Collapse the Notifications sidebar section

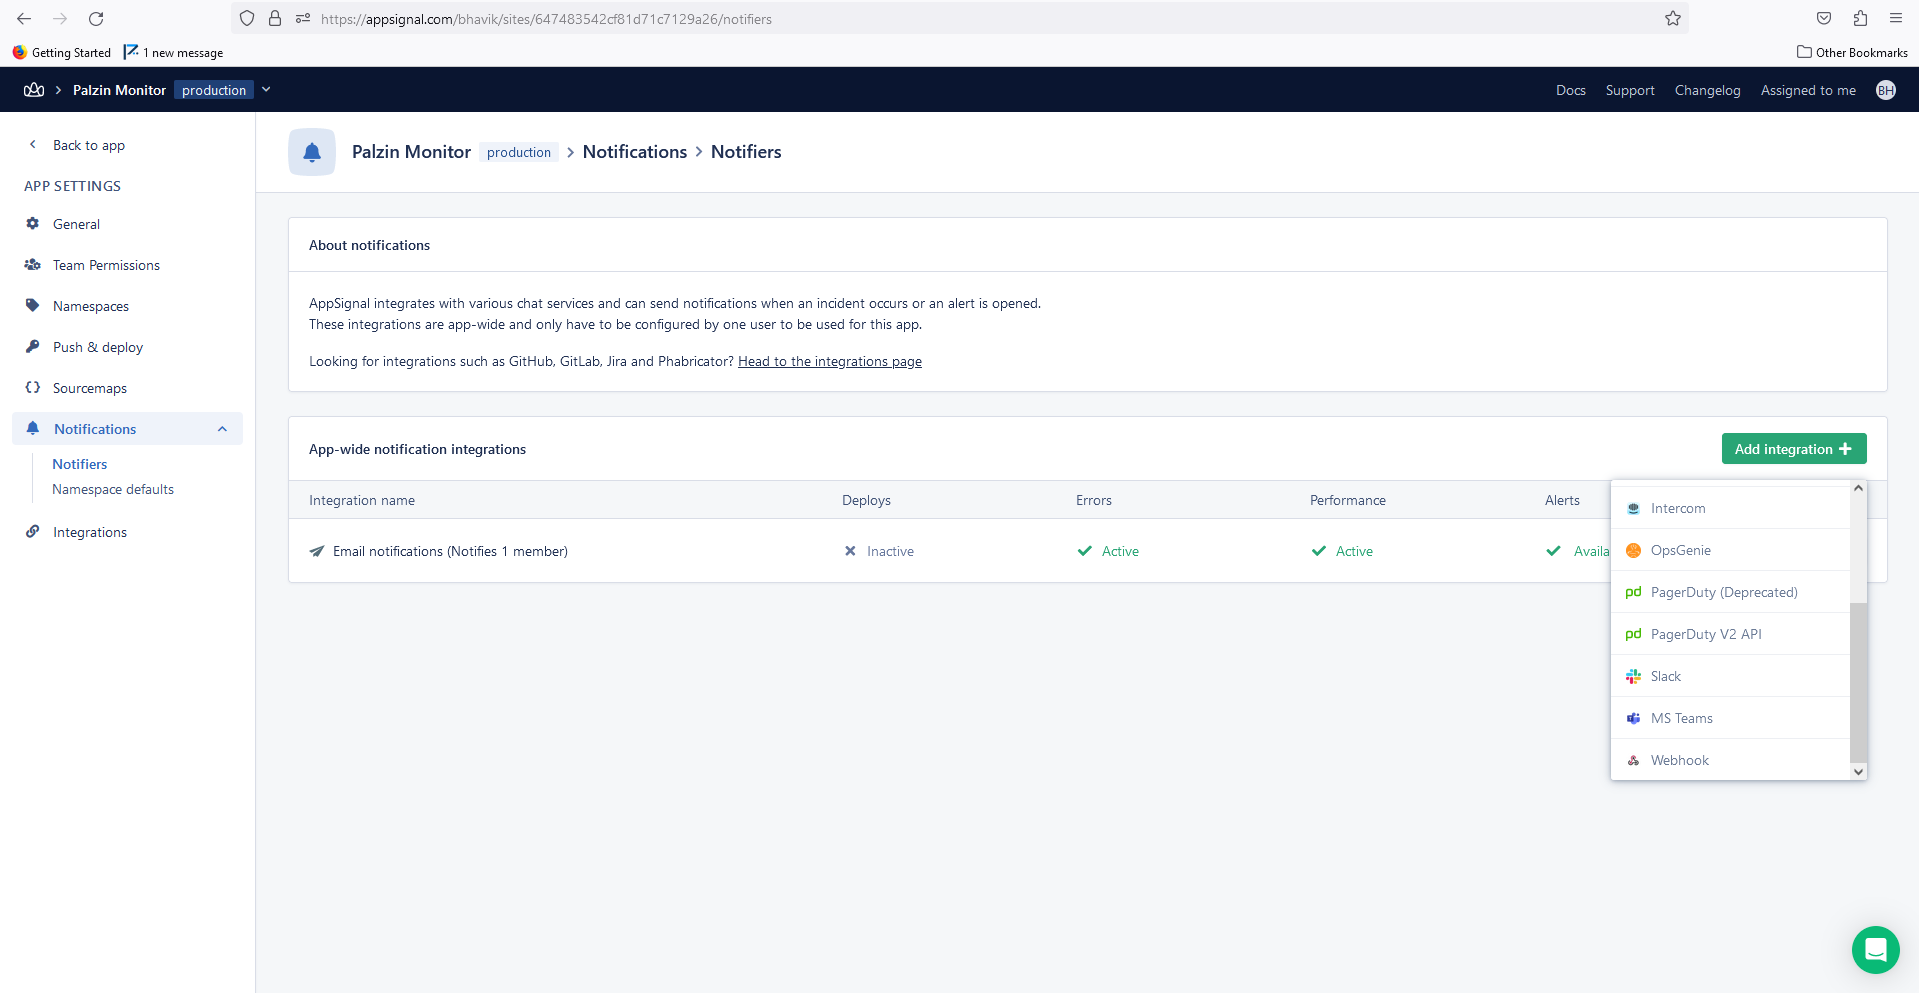[222, 429]
